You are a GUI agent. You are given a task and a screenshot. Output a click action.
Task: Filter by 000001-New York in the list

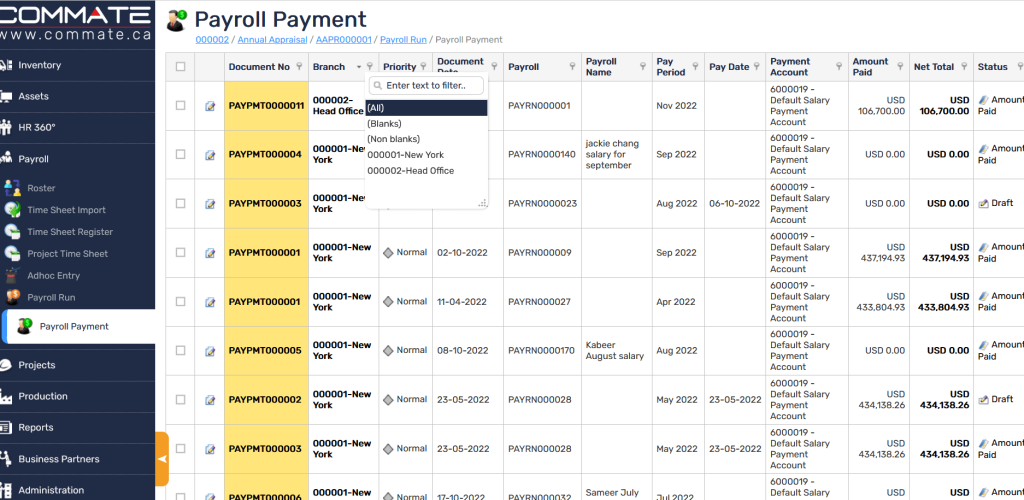tap(426, 155)
